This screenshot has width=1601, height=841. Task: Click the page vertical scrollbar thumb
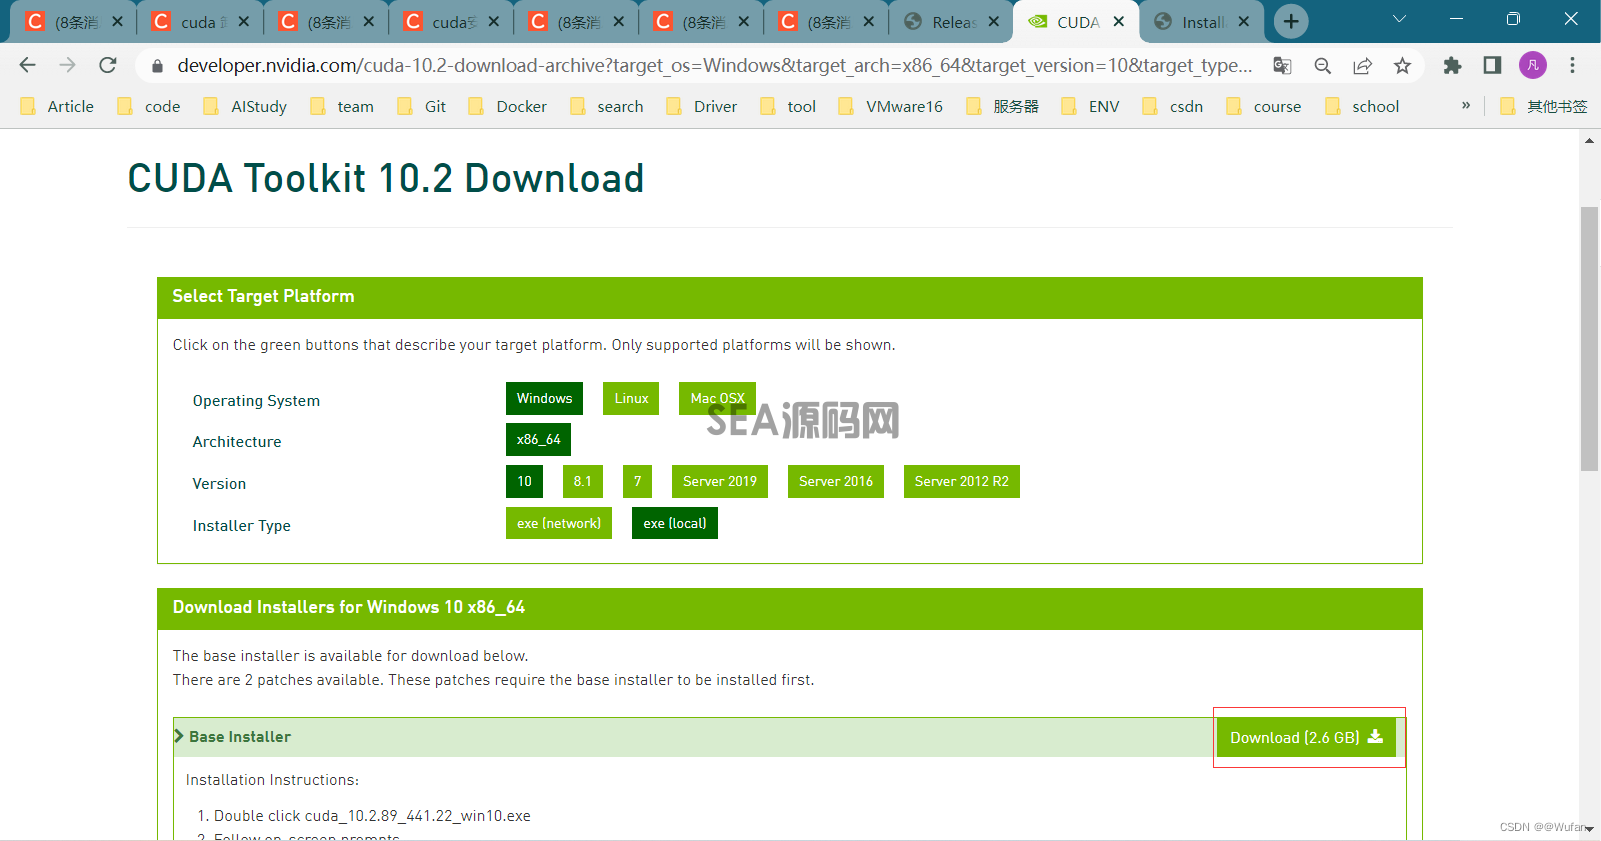click(1589, 338)
